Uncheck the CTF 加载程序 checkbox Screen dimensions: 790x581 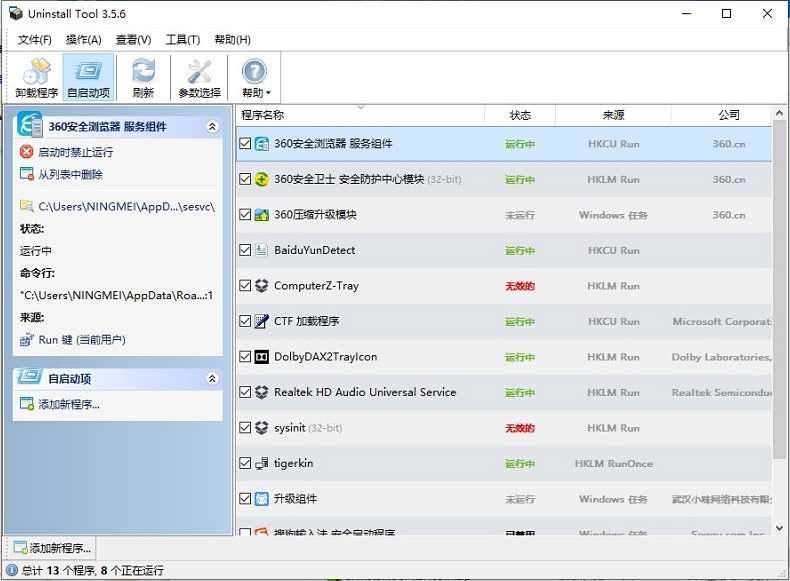pos(245,321)
